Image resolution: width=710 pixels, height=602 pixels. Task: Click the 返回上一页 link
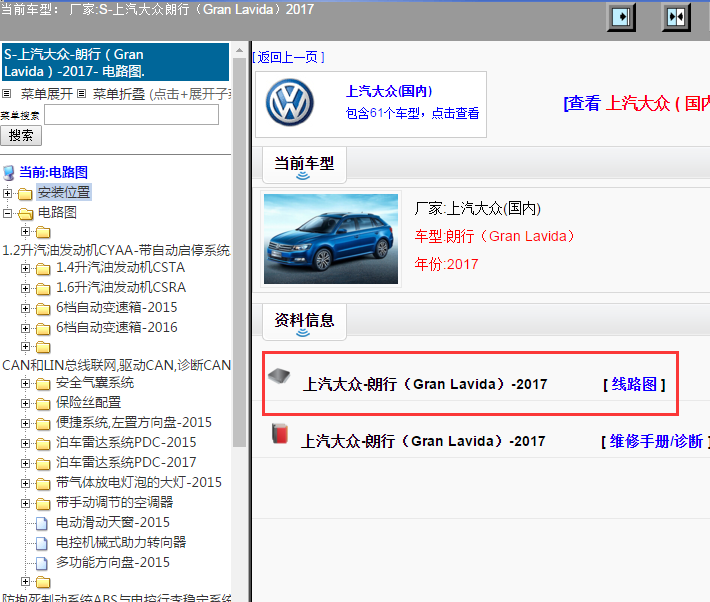289,57
